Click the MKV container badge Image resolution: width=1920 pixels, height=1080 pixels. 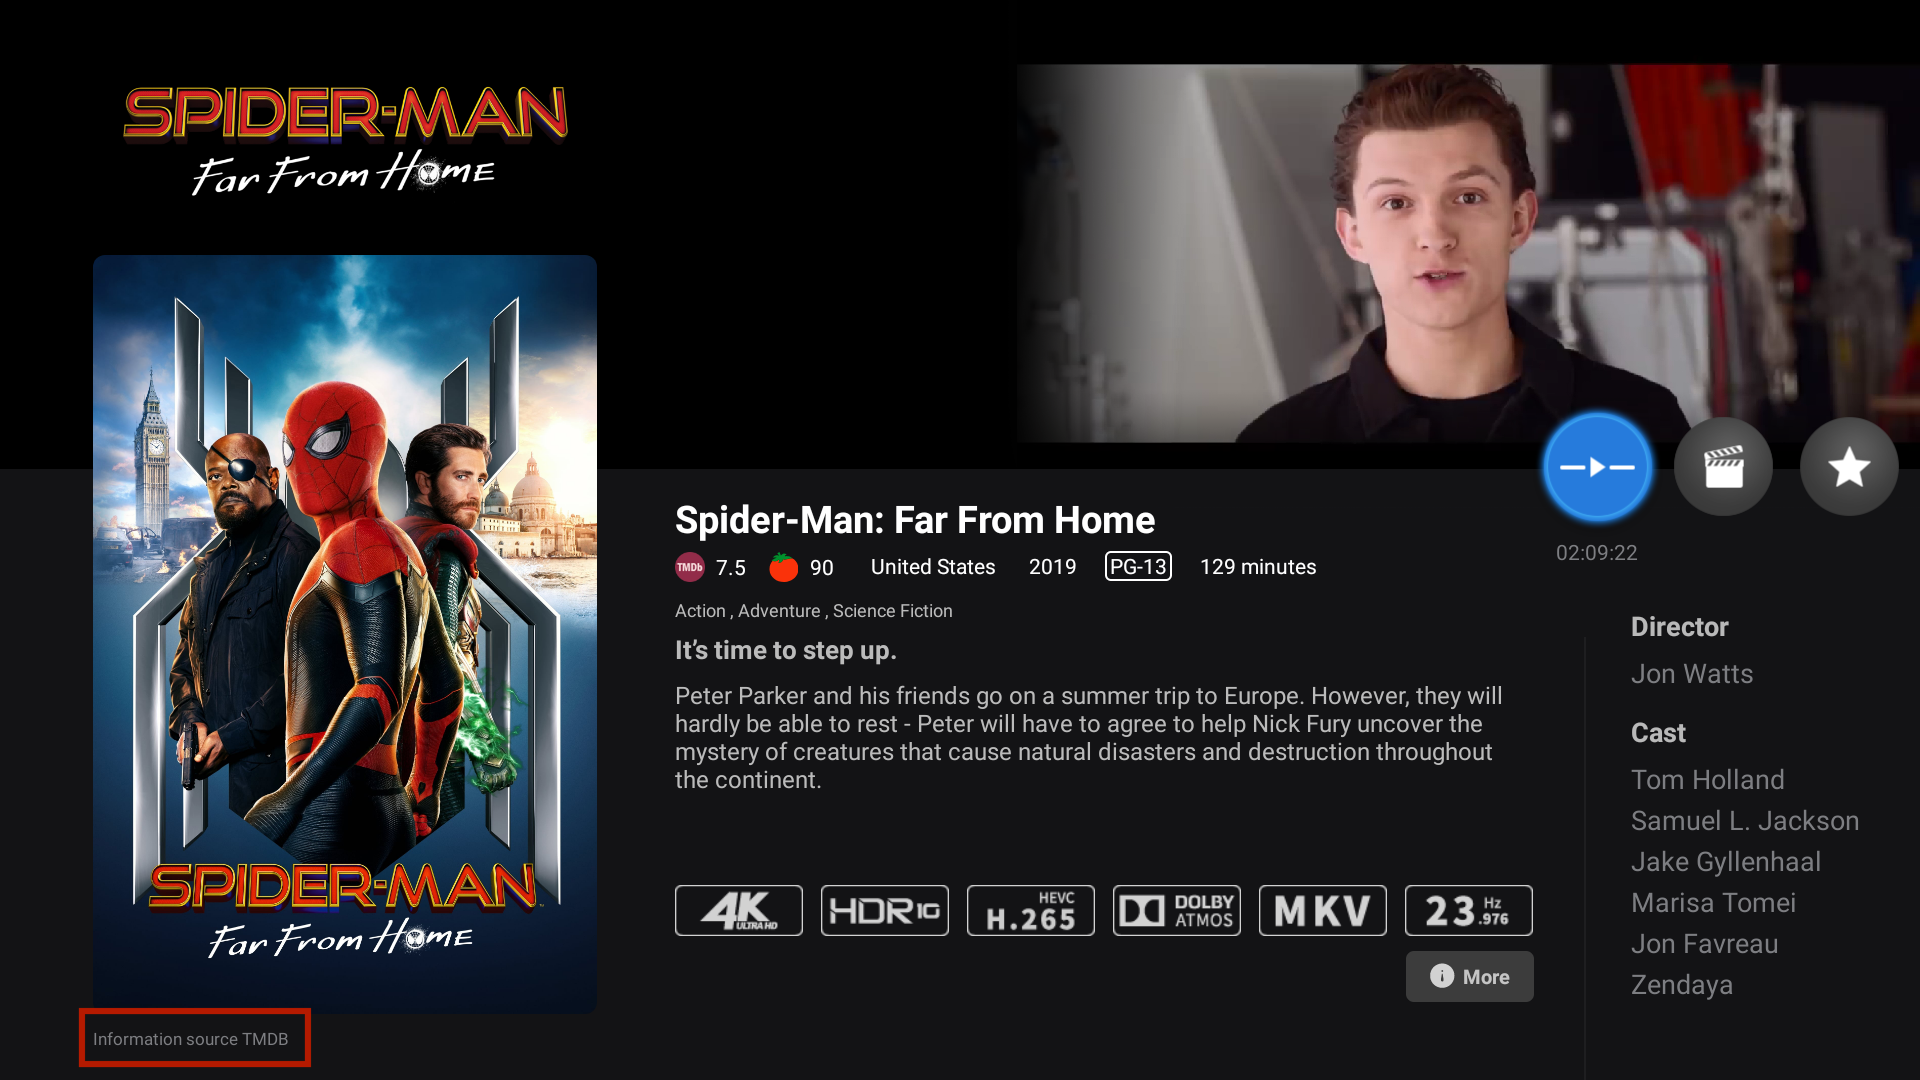pyautogui.click(x=1323, y=910)
